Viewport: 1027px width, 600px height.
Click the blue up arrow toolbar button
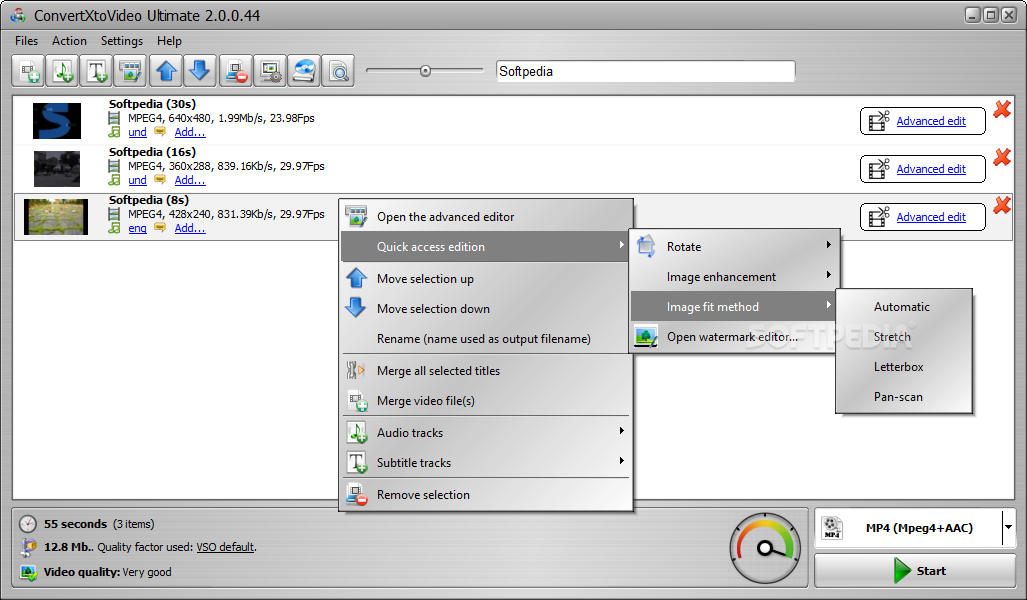click(x=166, y=71)
